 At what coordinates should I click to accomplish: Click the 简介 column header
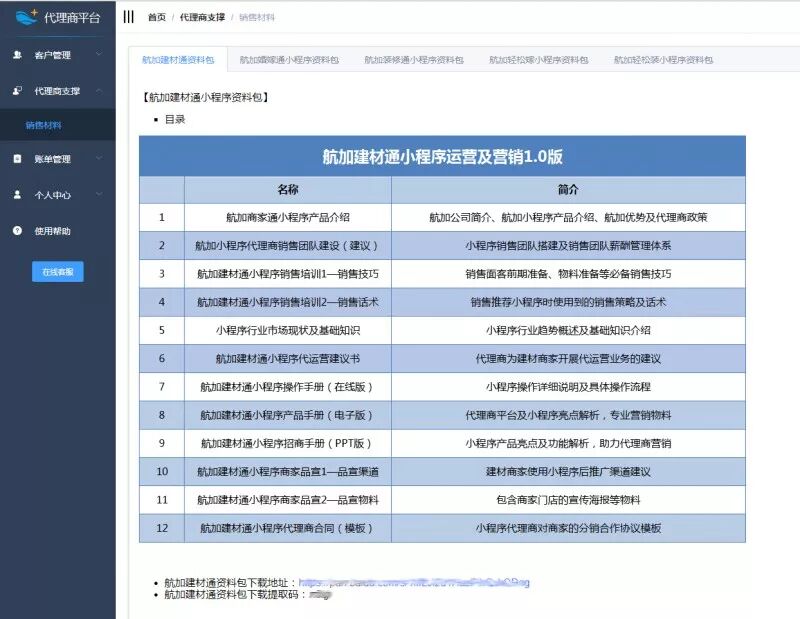[x=568, y=189]
